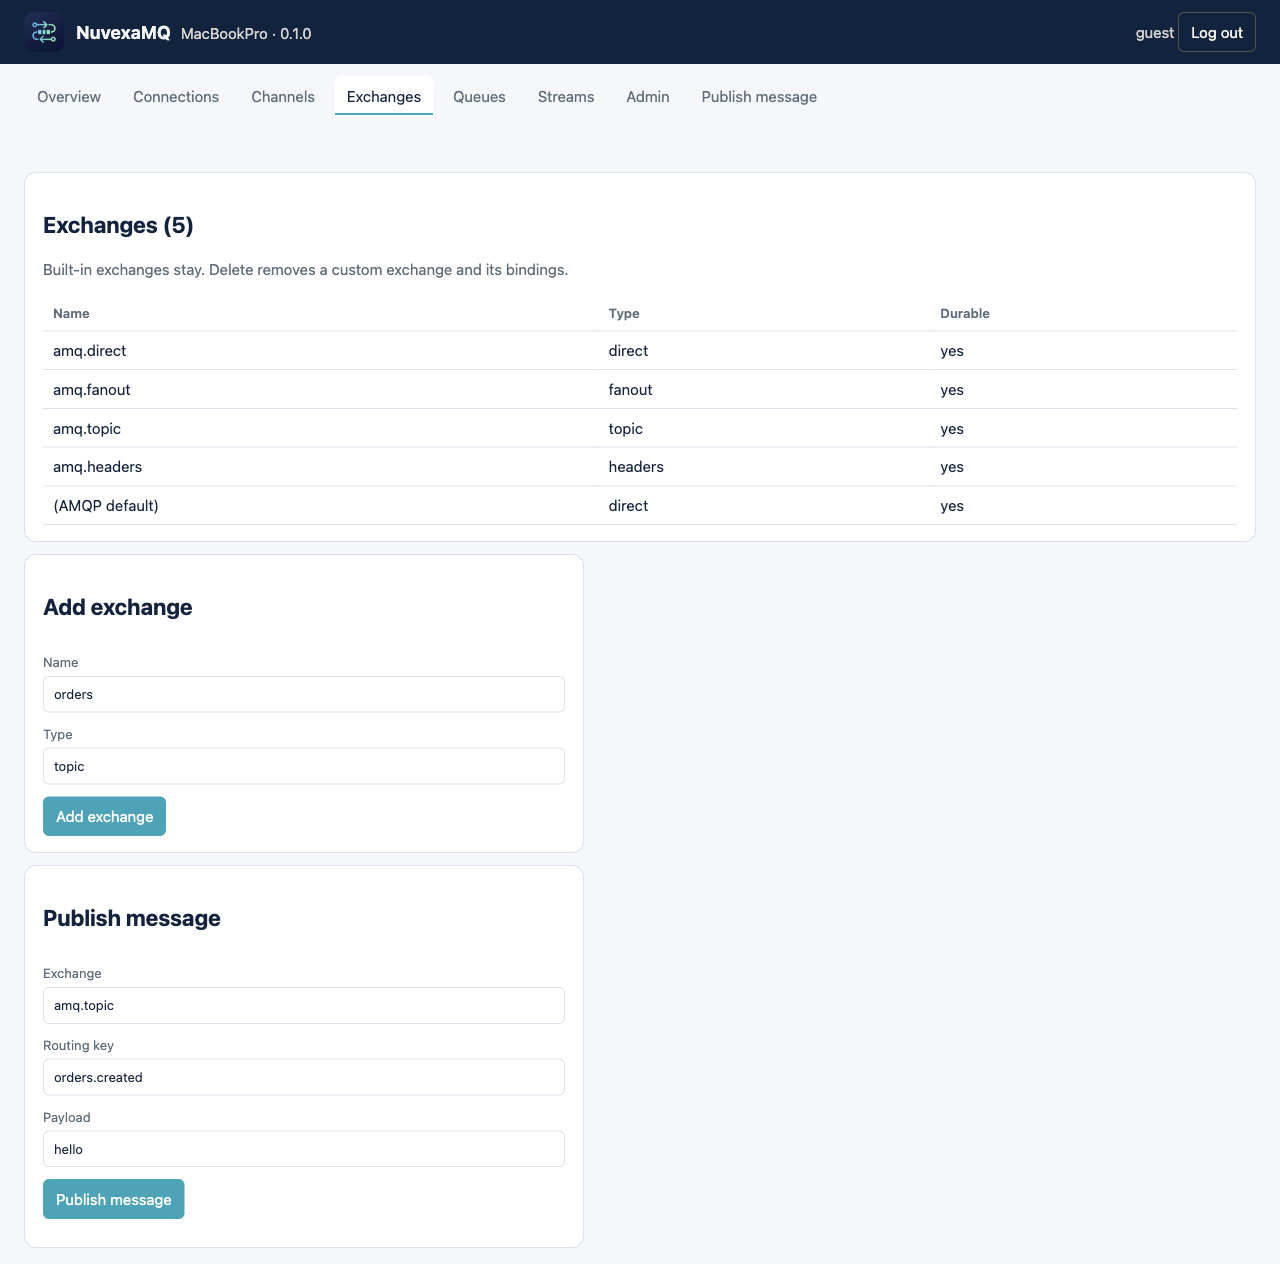1280x1264 pixels.
Task: Submit the Add exchange button
Action: (x=104, y=816)
